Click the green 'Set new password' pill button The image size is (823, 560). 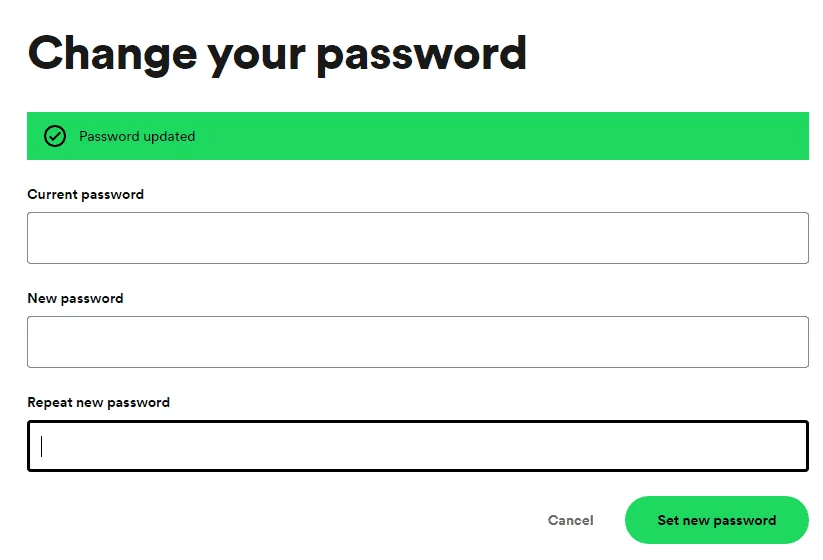(716, 520)
